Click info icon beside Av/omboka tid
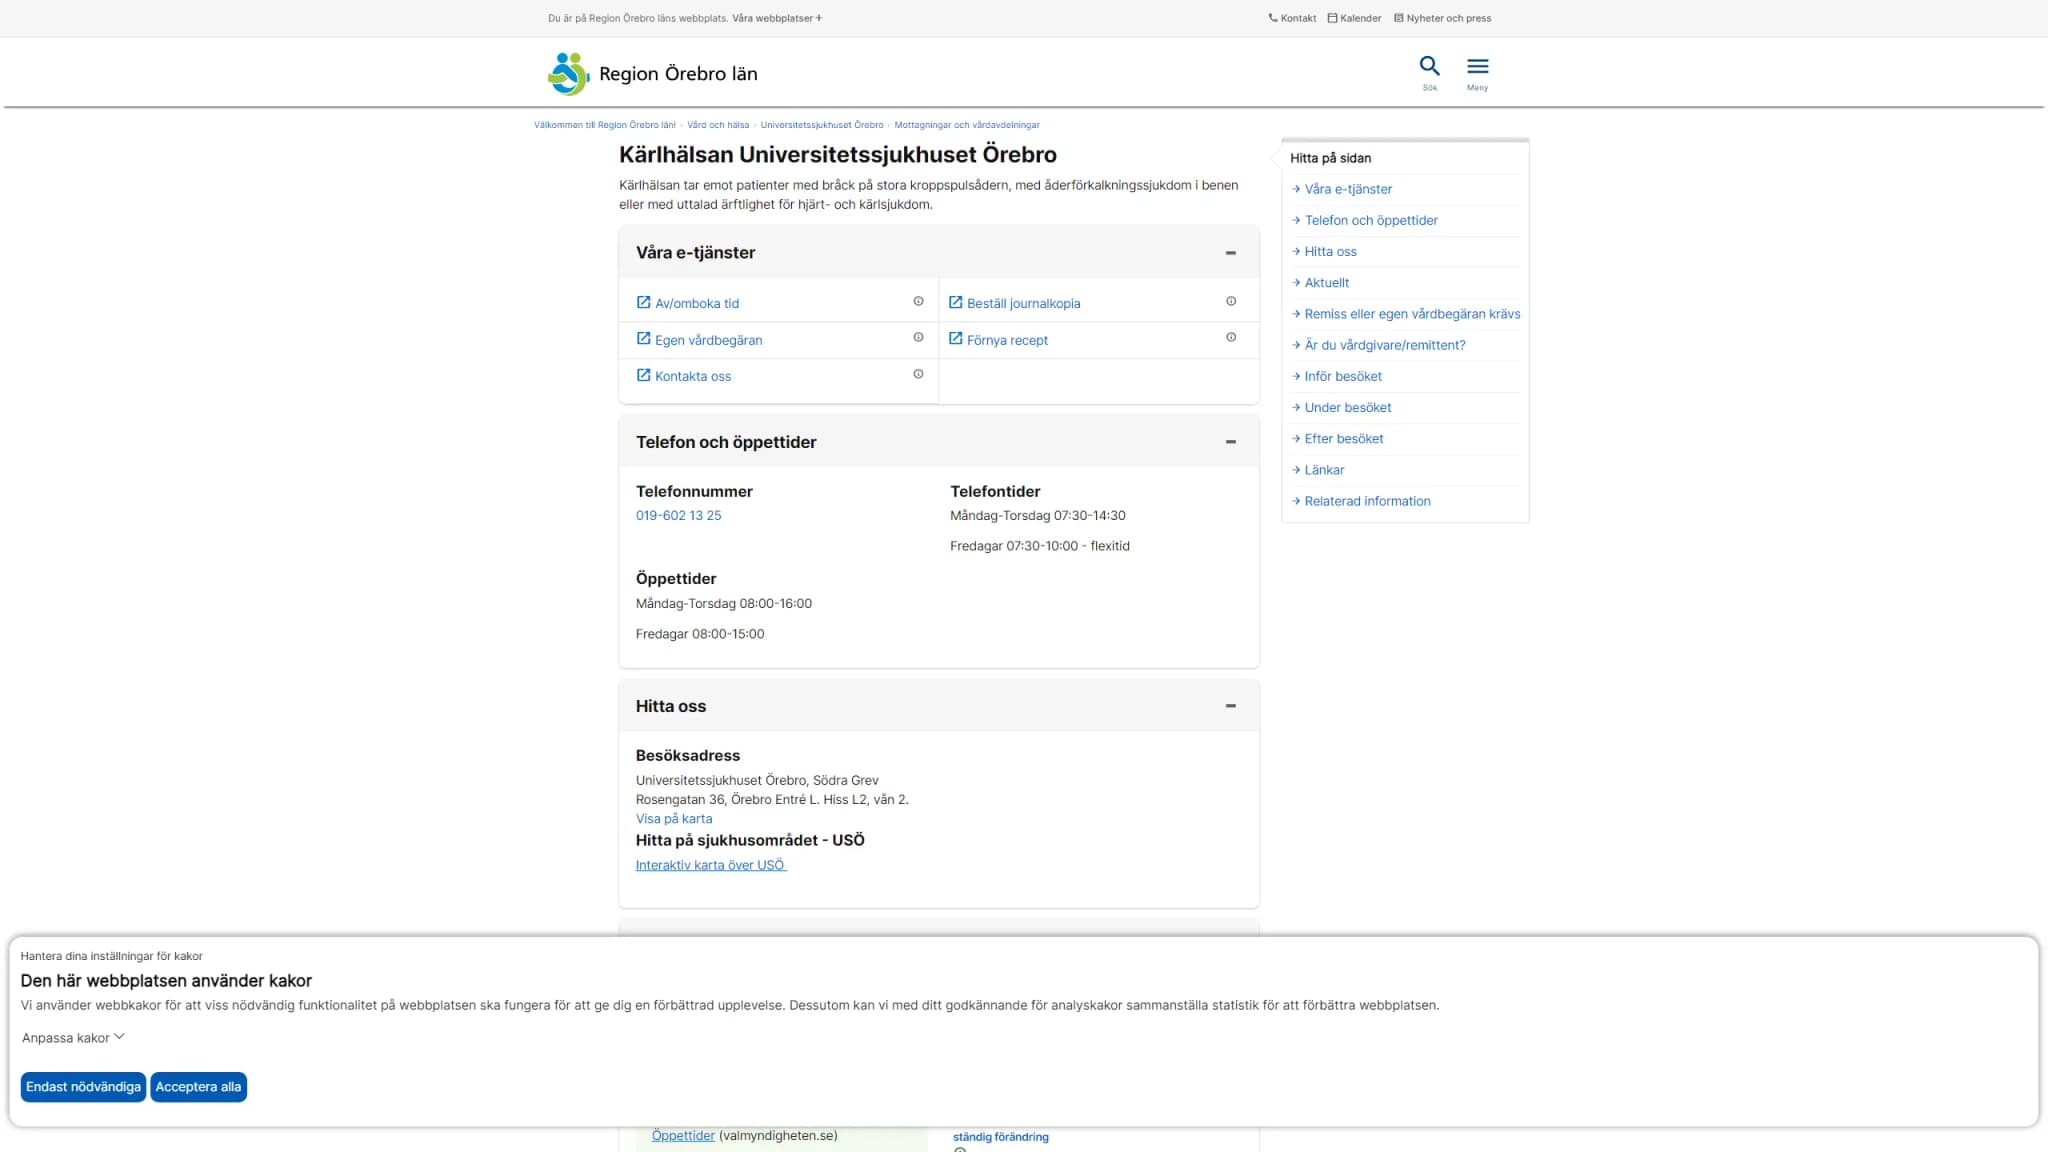2048x1152 pixels. [918, 301]
